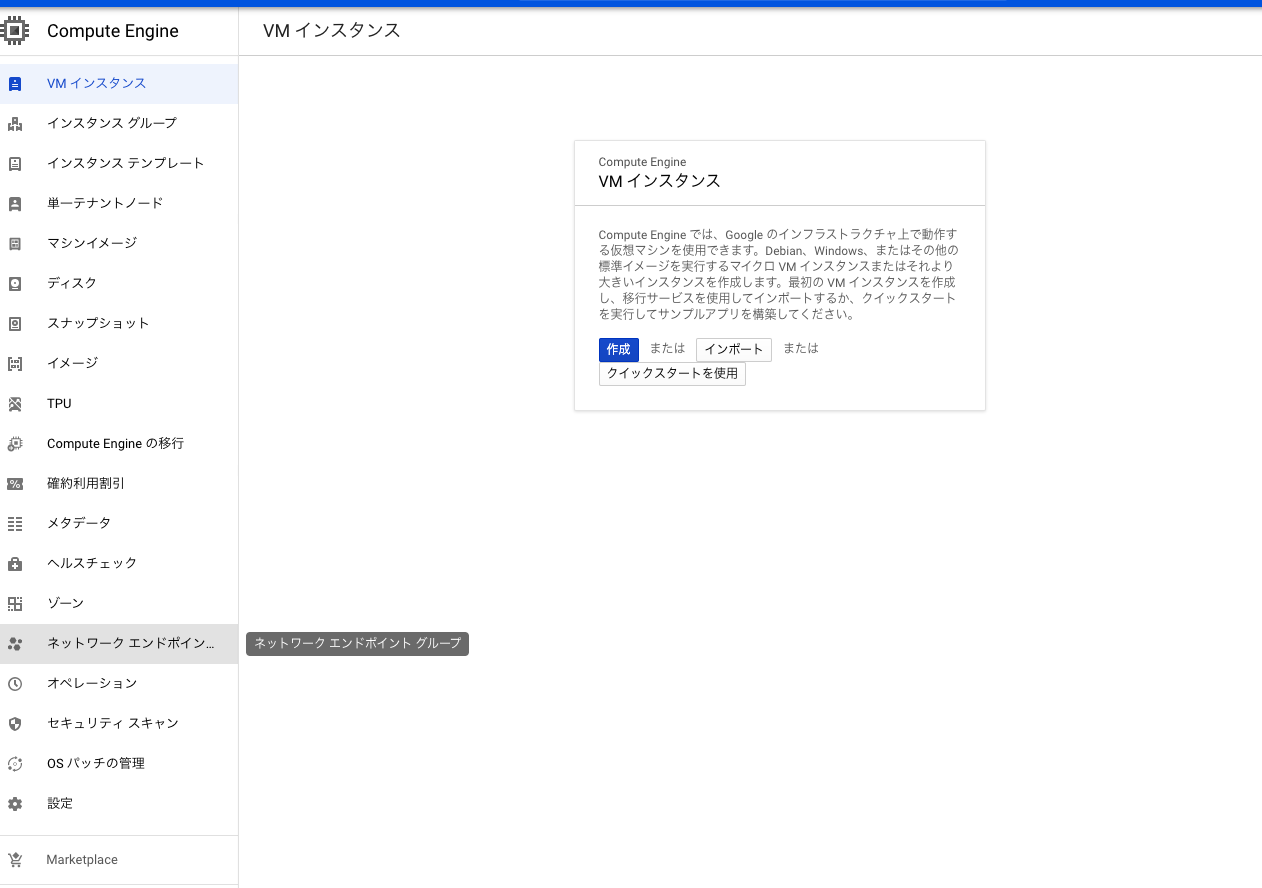The height and width of the screenshot is (888, 1262).
Task: Click the TPU sidebar icon
Action: [x=15, y=403]
